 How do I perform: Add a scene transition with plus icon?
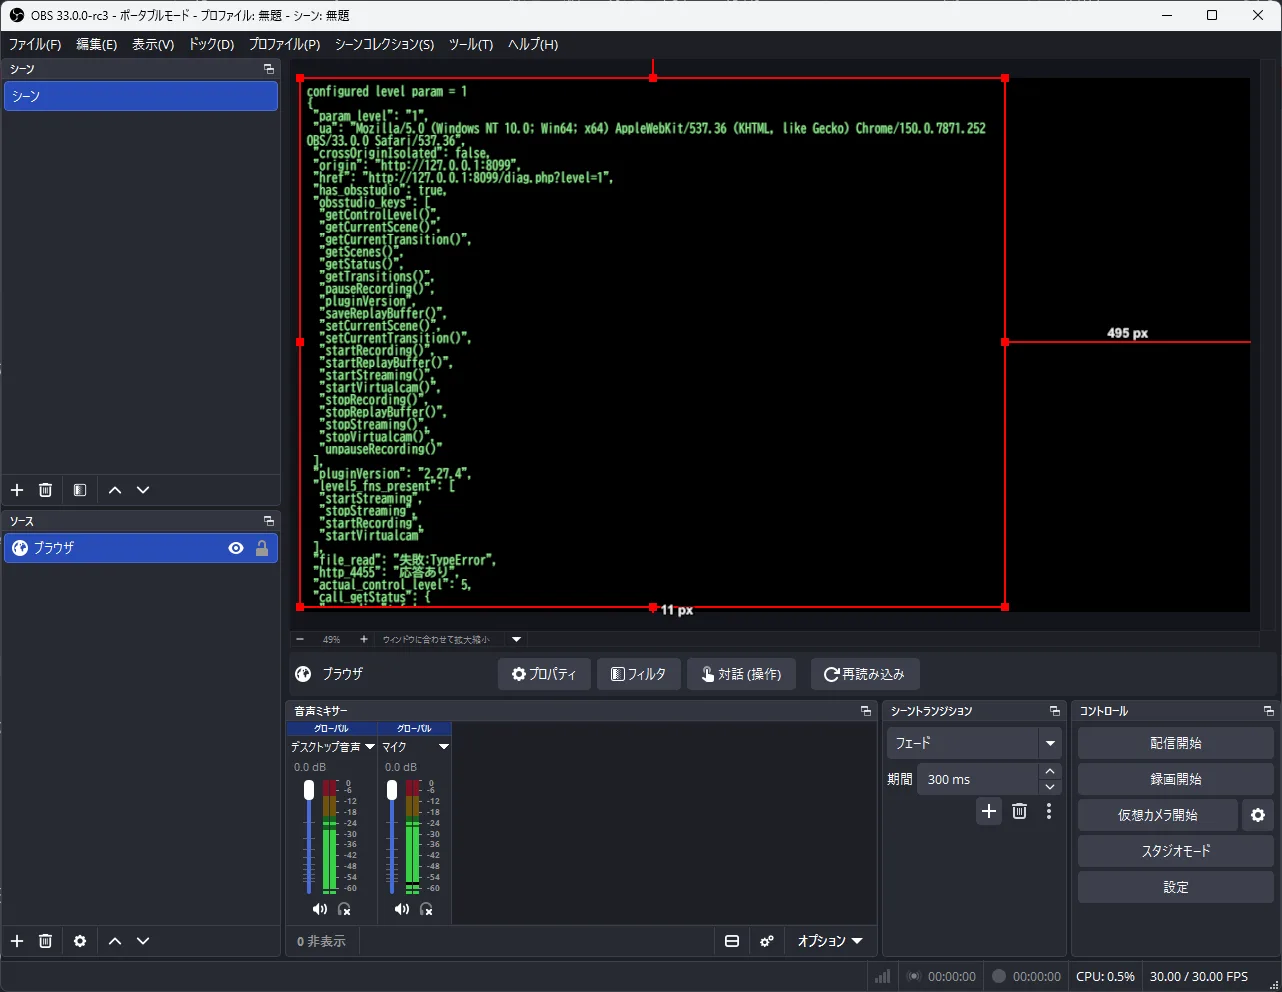click(x=989, y=811)
